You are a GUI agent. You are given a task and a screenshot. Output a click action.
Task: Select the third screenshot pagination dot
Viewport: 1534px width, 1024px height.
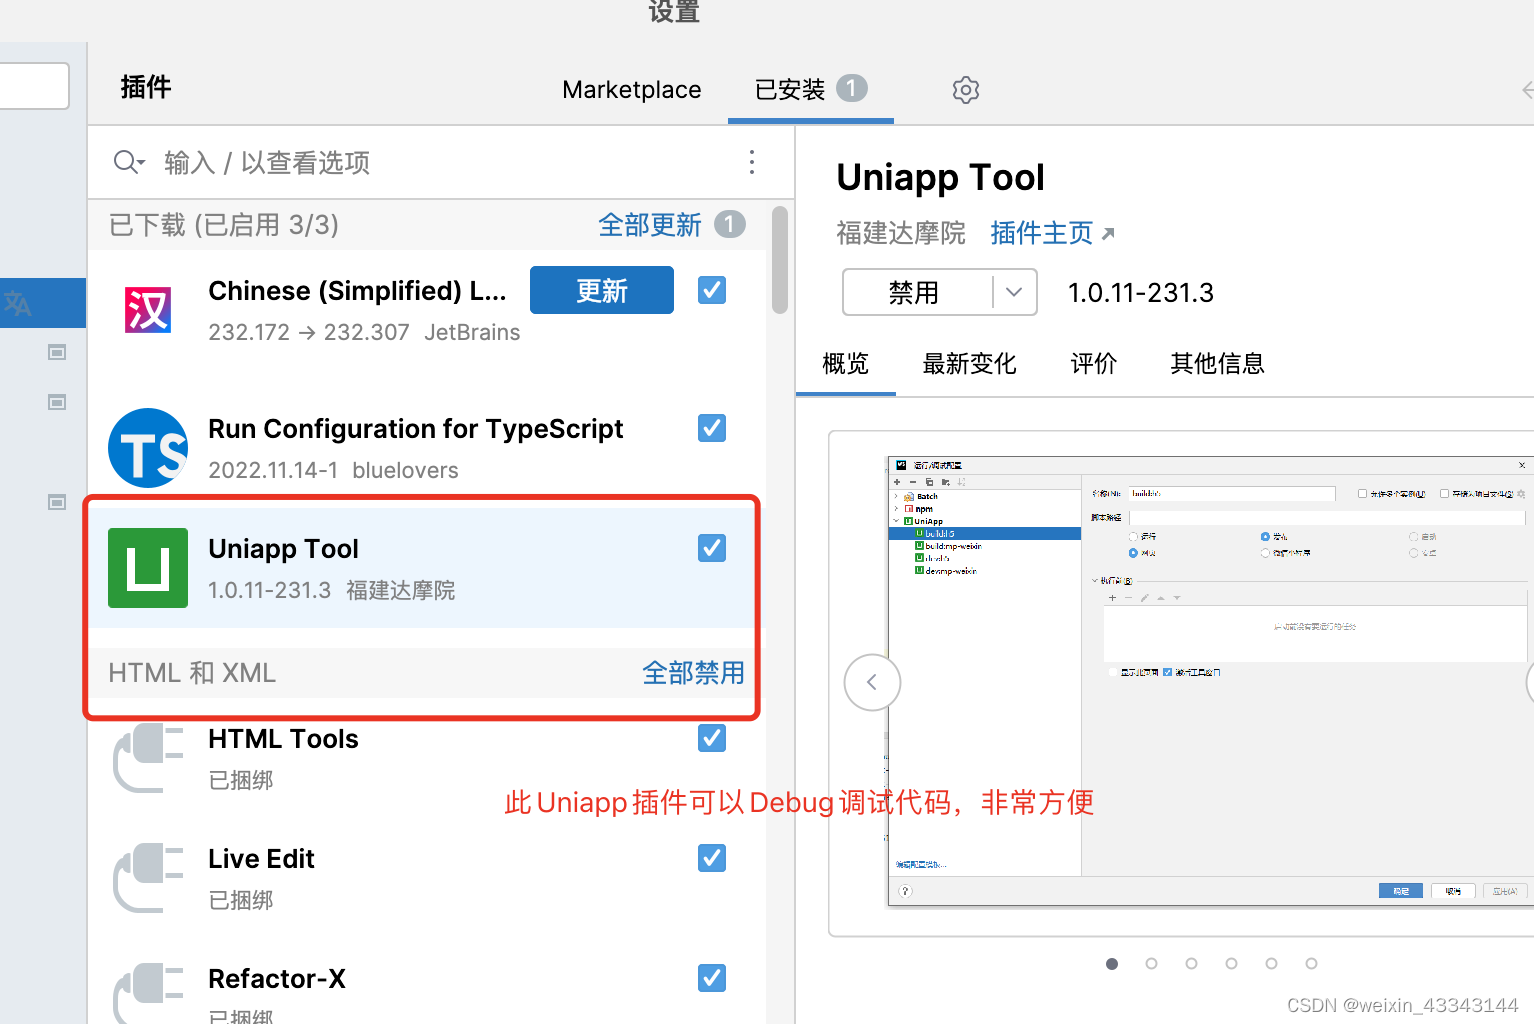(x=1192, y=963)
